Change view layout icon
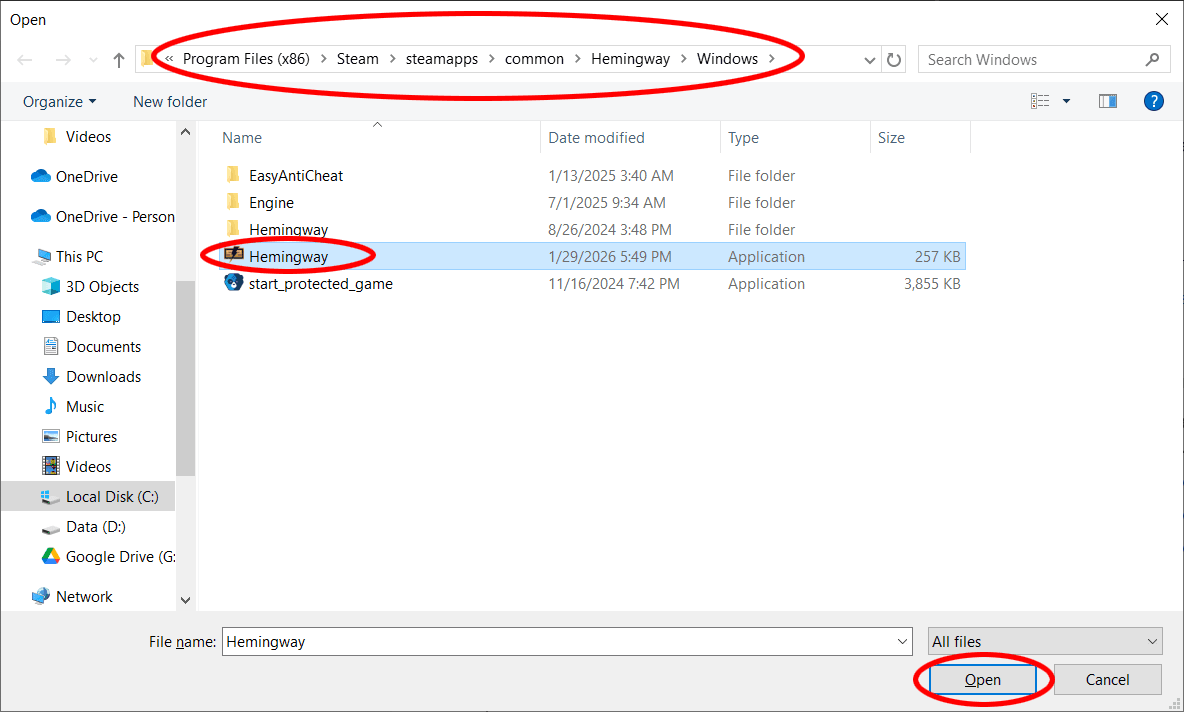 1040,101
